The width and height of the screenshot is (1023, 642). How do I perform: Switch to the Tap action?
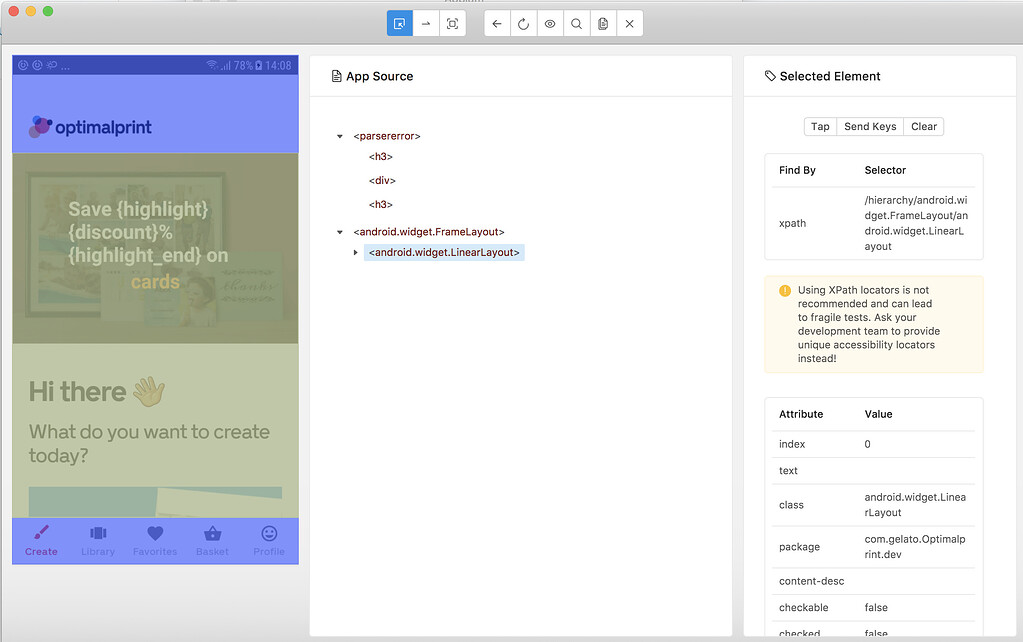[819, 126]
